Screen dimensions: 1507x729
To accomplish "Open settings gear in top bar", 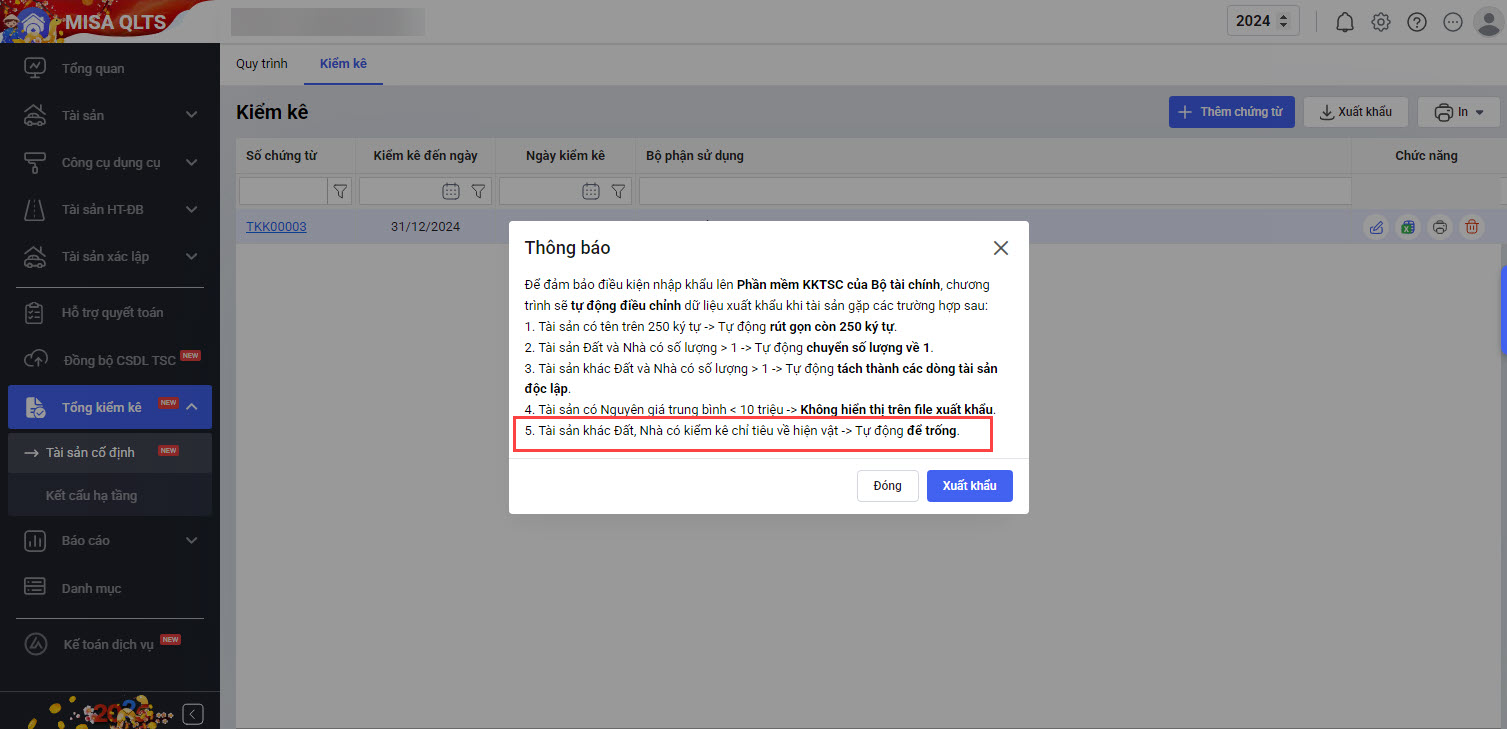I will tap(1381, 22).
